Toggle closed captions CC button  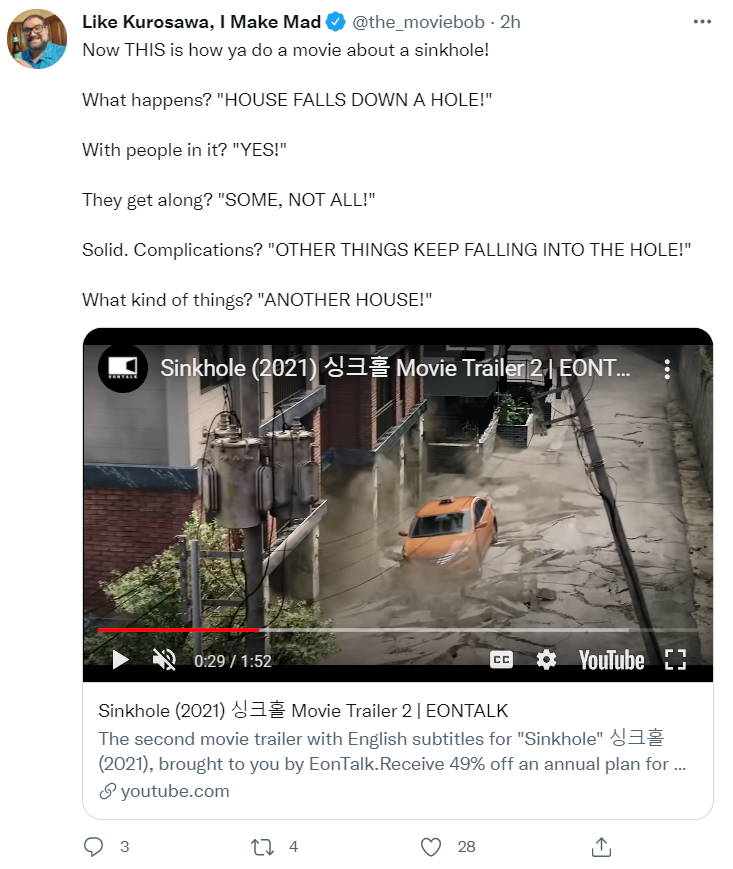click(501, 660)
